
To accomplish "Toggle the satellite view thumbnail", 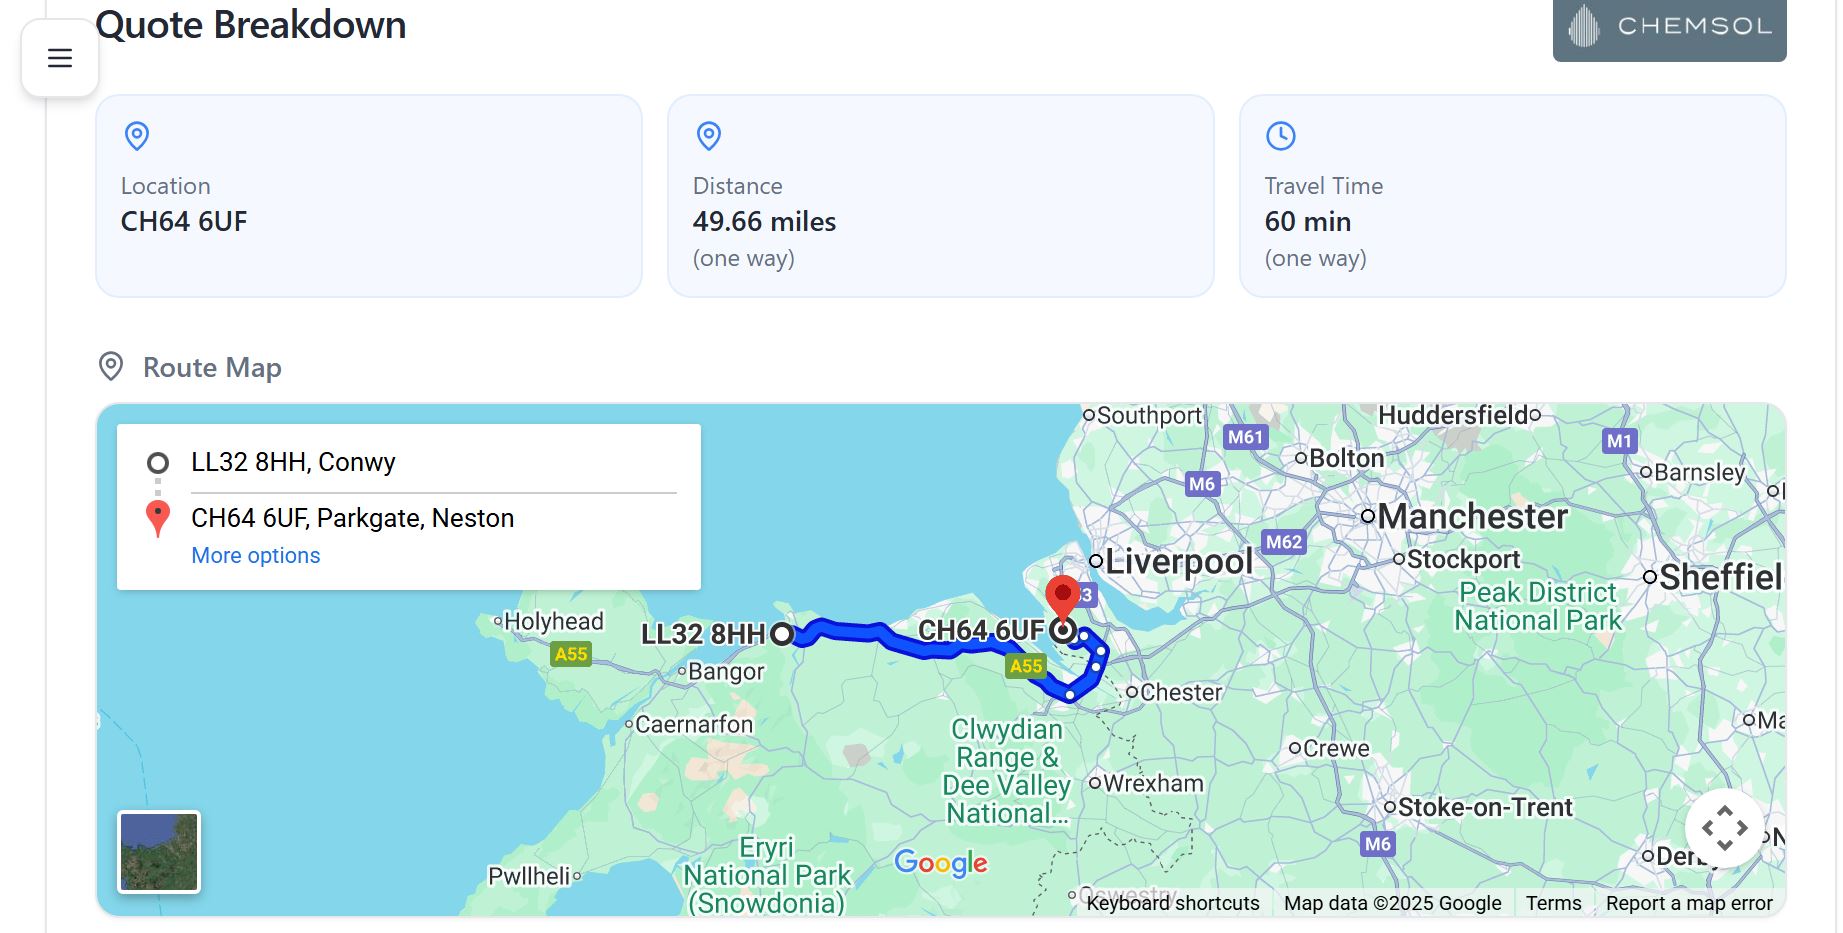I will pyautogui.click(x=159, y=851).
